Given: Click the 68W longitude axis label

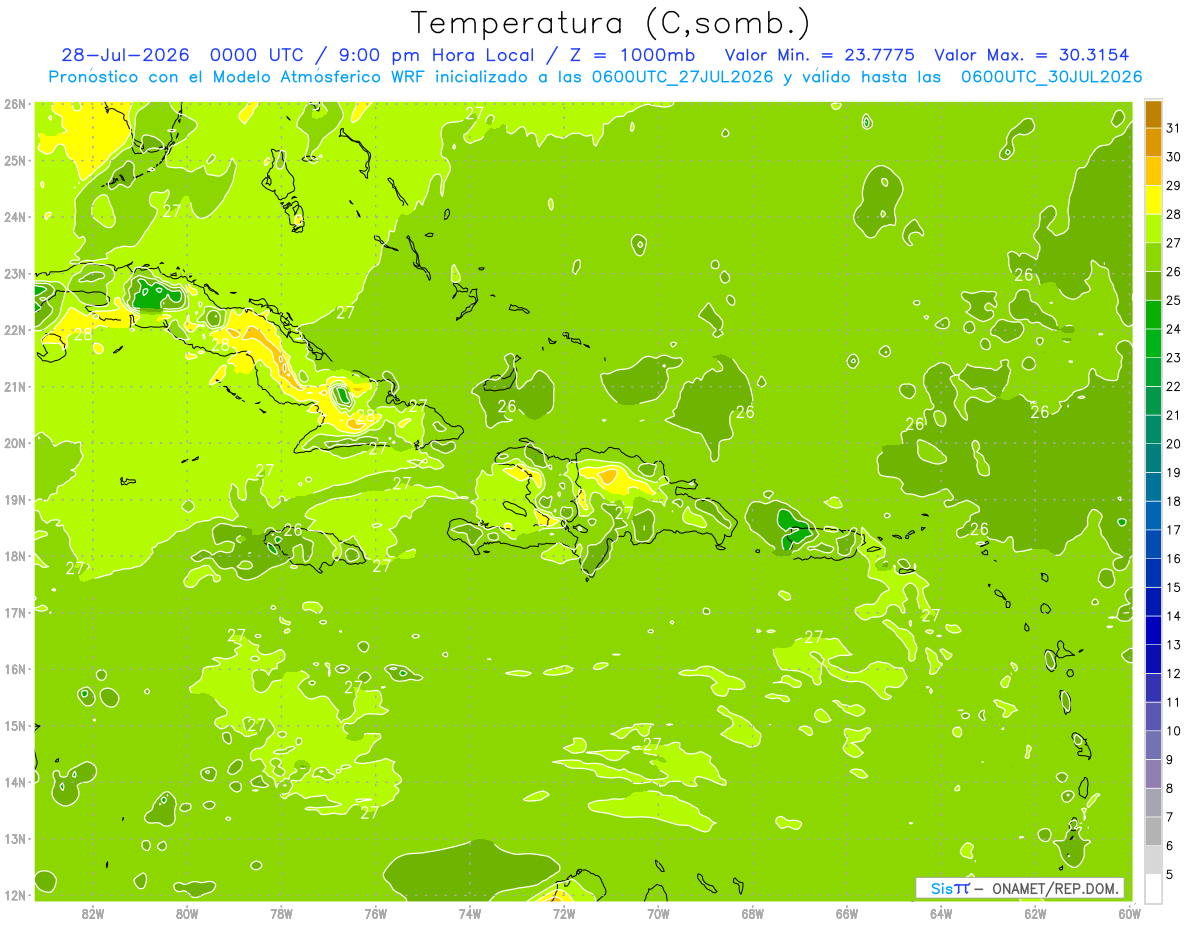Looking at the screenshot, I should tap(752, 912).
